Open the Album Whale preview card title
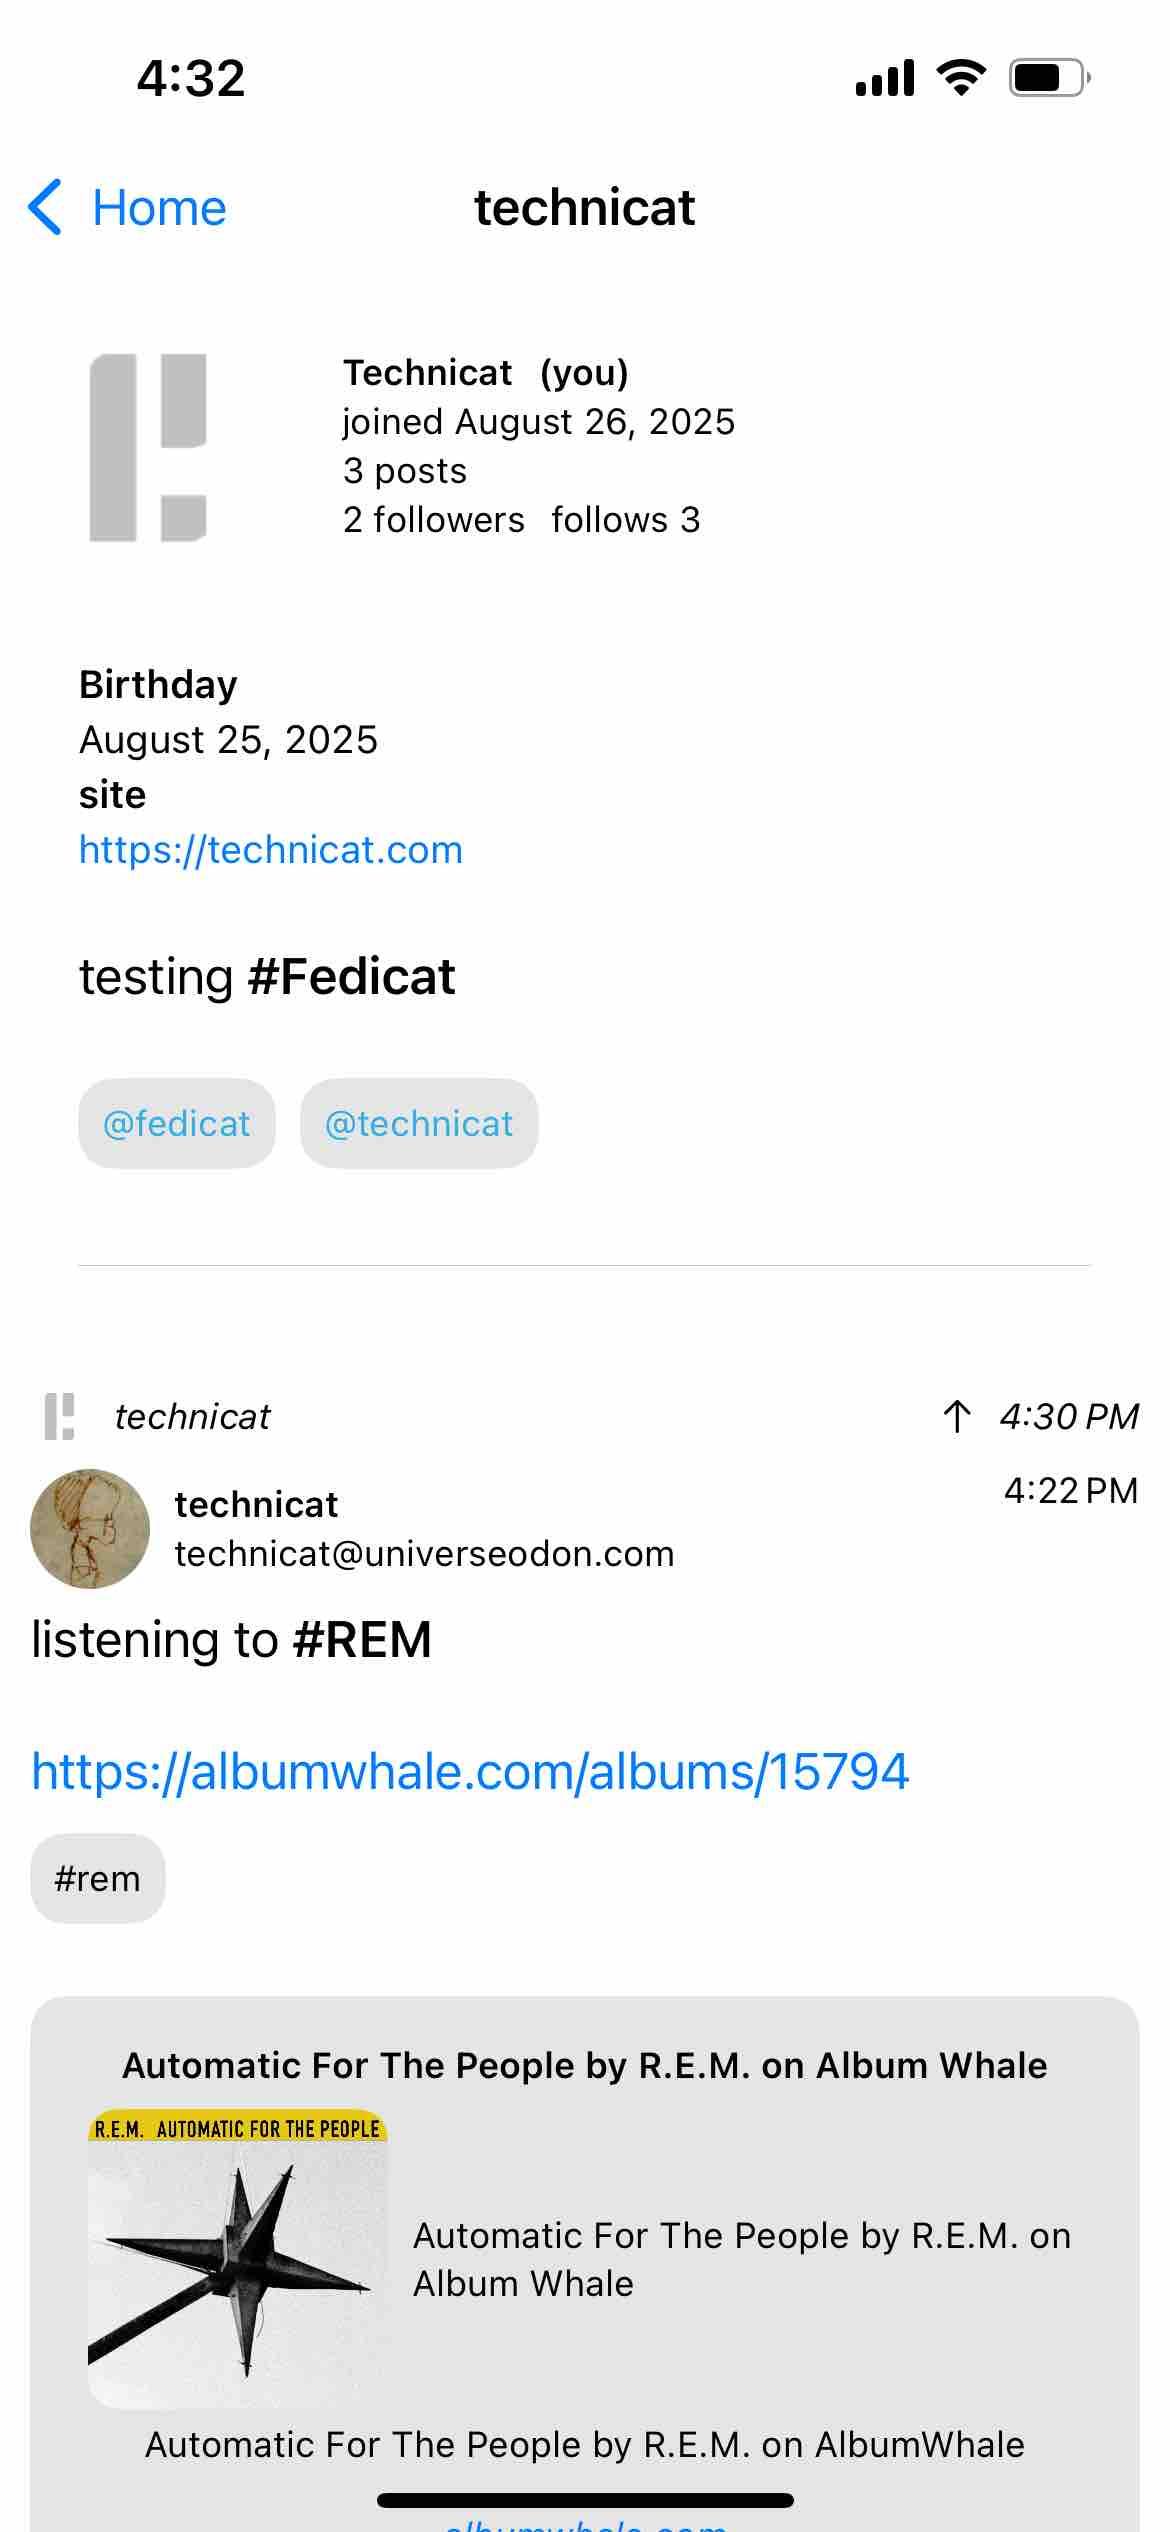The width and height of the screenshot is (1170, 2532). point(584,2065)
